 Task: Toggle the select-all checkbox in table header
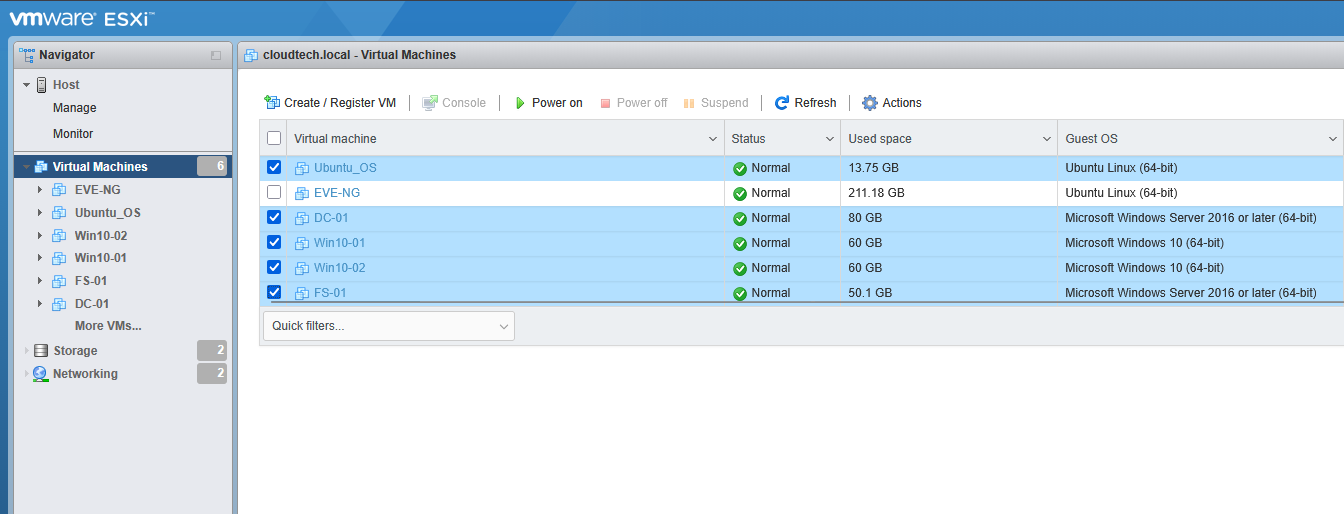point(274,138)
